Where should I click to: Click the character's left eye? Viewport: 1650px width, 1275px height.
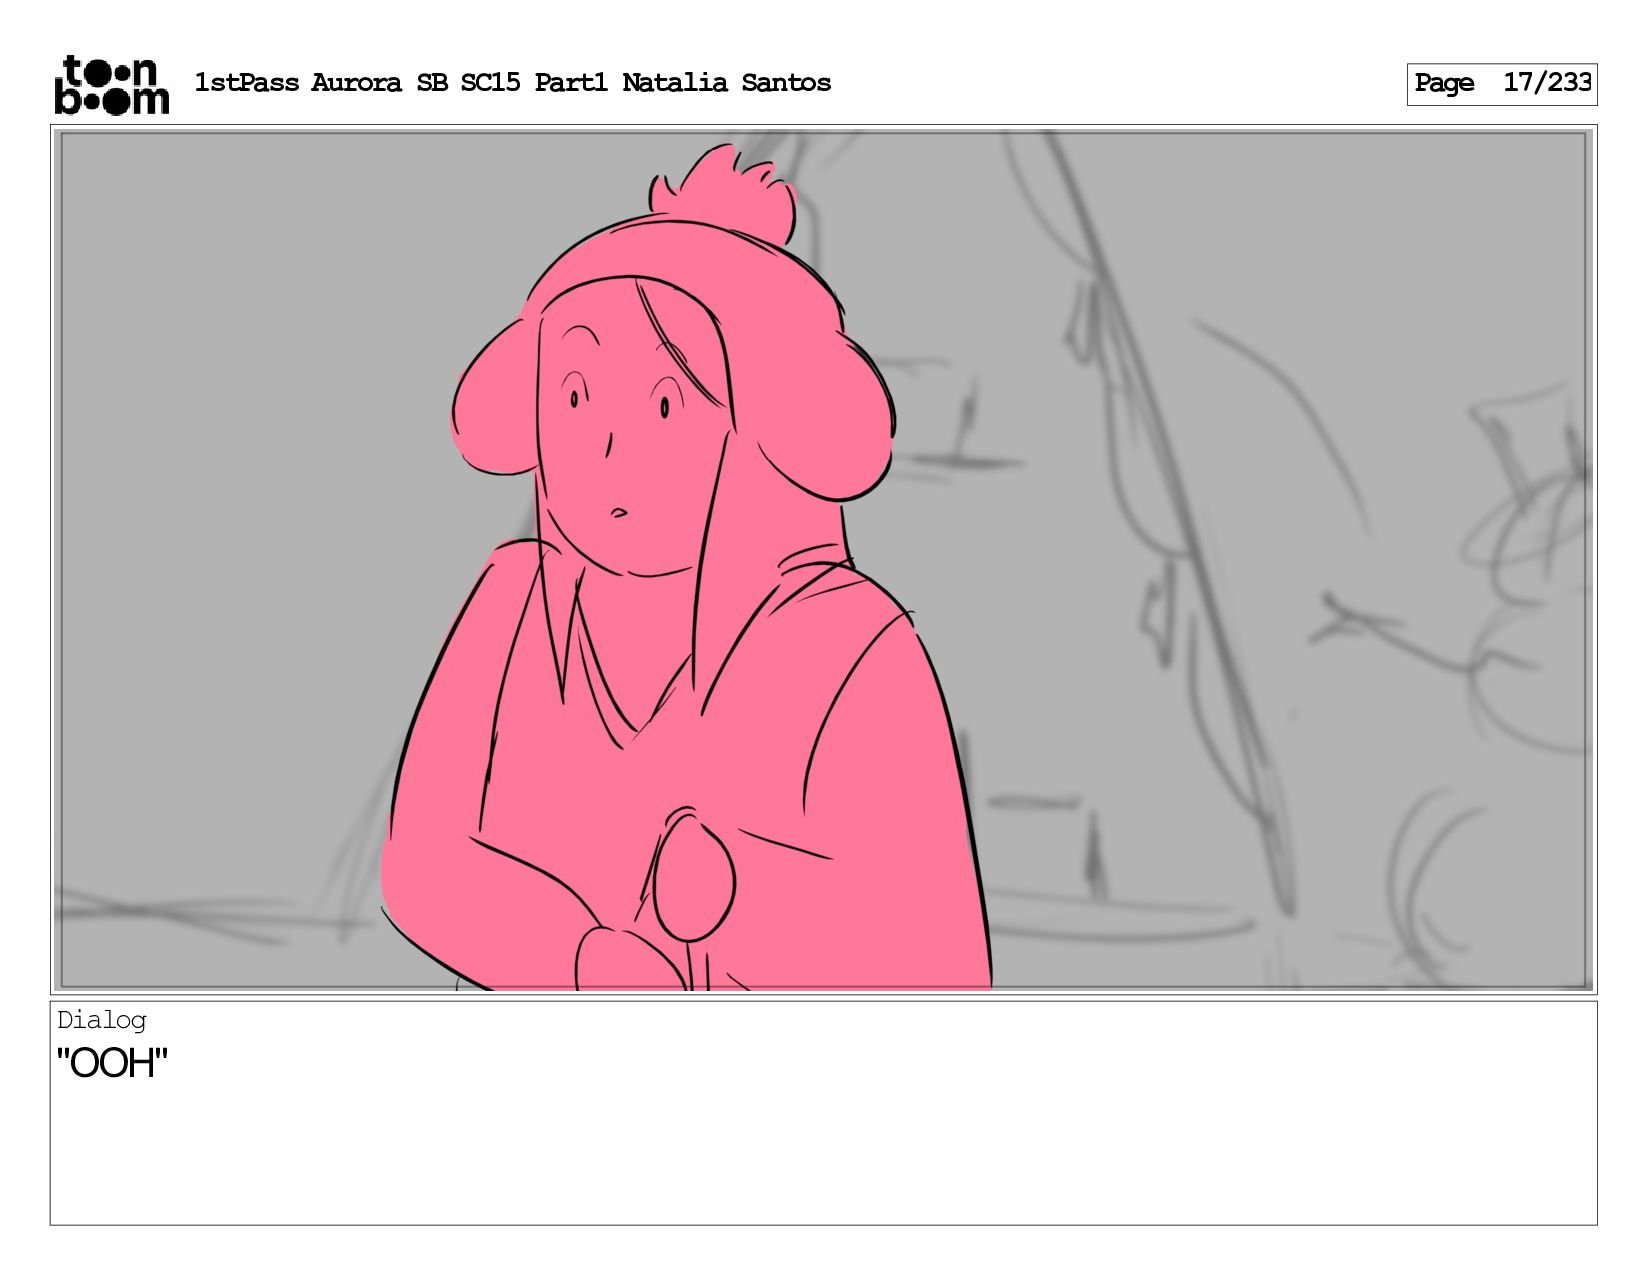[x=573, y=399]
